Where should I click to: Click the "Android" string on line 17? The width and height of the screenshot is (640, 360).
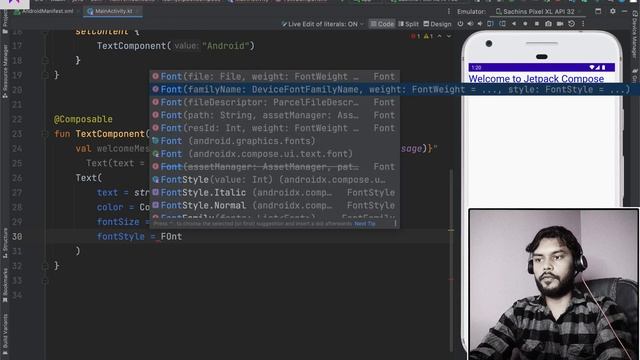(226, 46)
